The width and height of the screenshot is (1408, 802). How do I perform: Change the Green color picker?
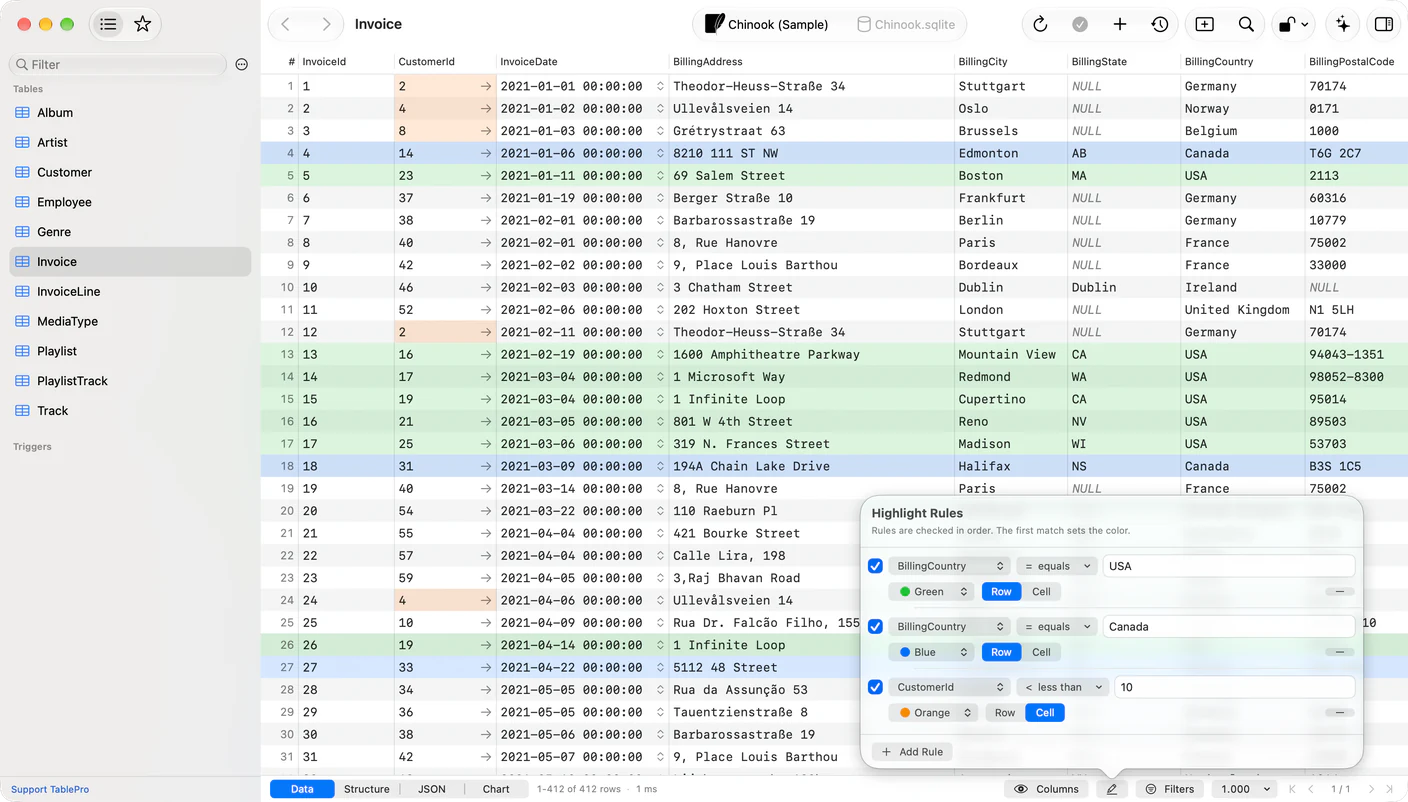[931, 592]
